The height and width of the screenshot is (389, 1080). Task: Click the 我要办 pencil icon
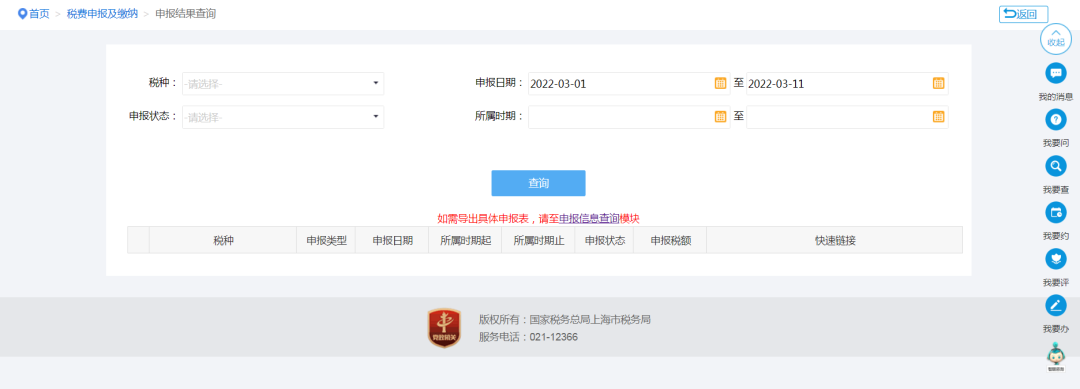pyautogui.click(x=1055, y=305)
